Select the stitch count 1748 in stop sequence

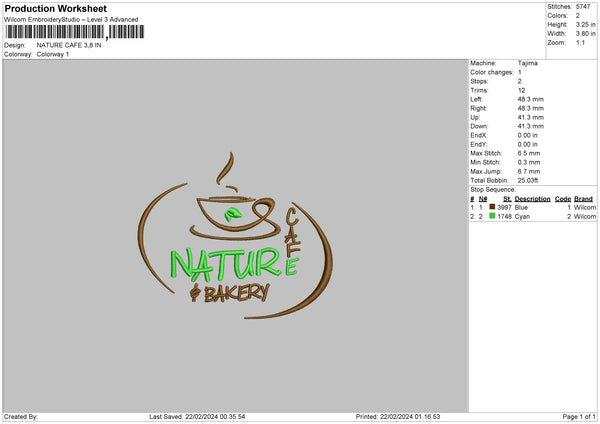click(504, 217)
